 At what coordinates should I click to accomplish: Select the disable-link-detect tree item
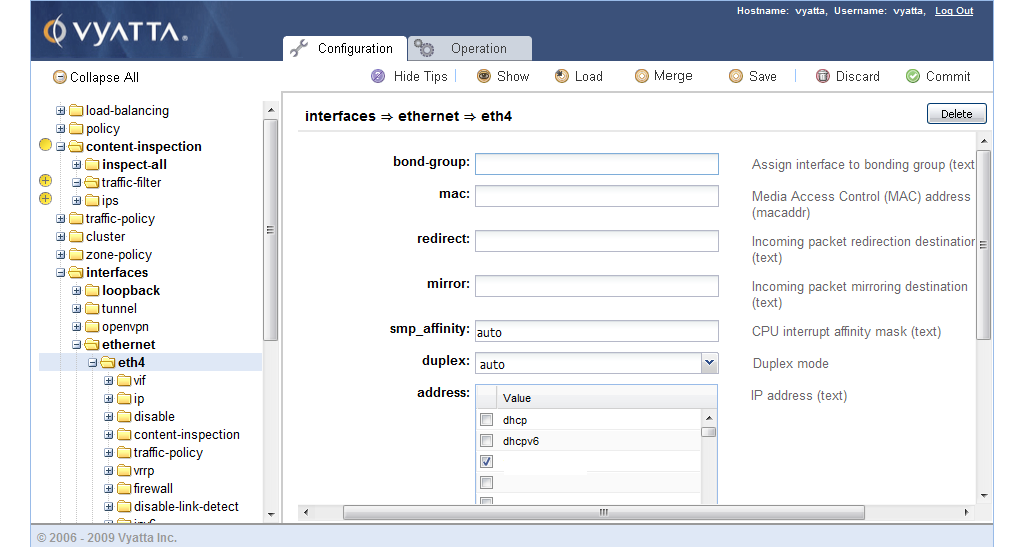[x=186, y=506]
